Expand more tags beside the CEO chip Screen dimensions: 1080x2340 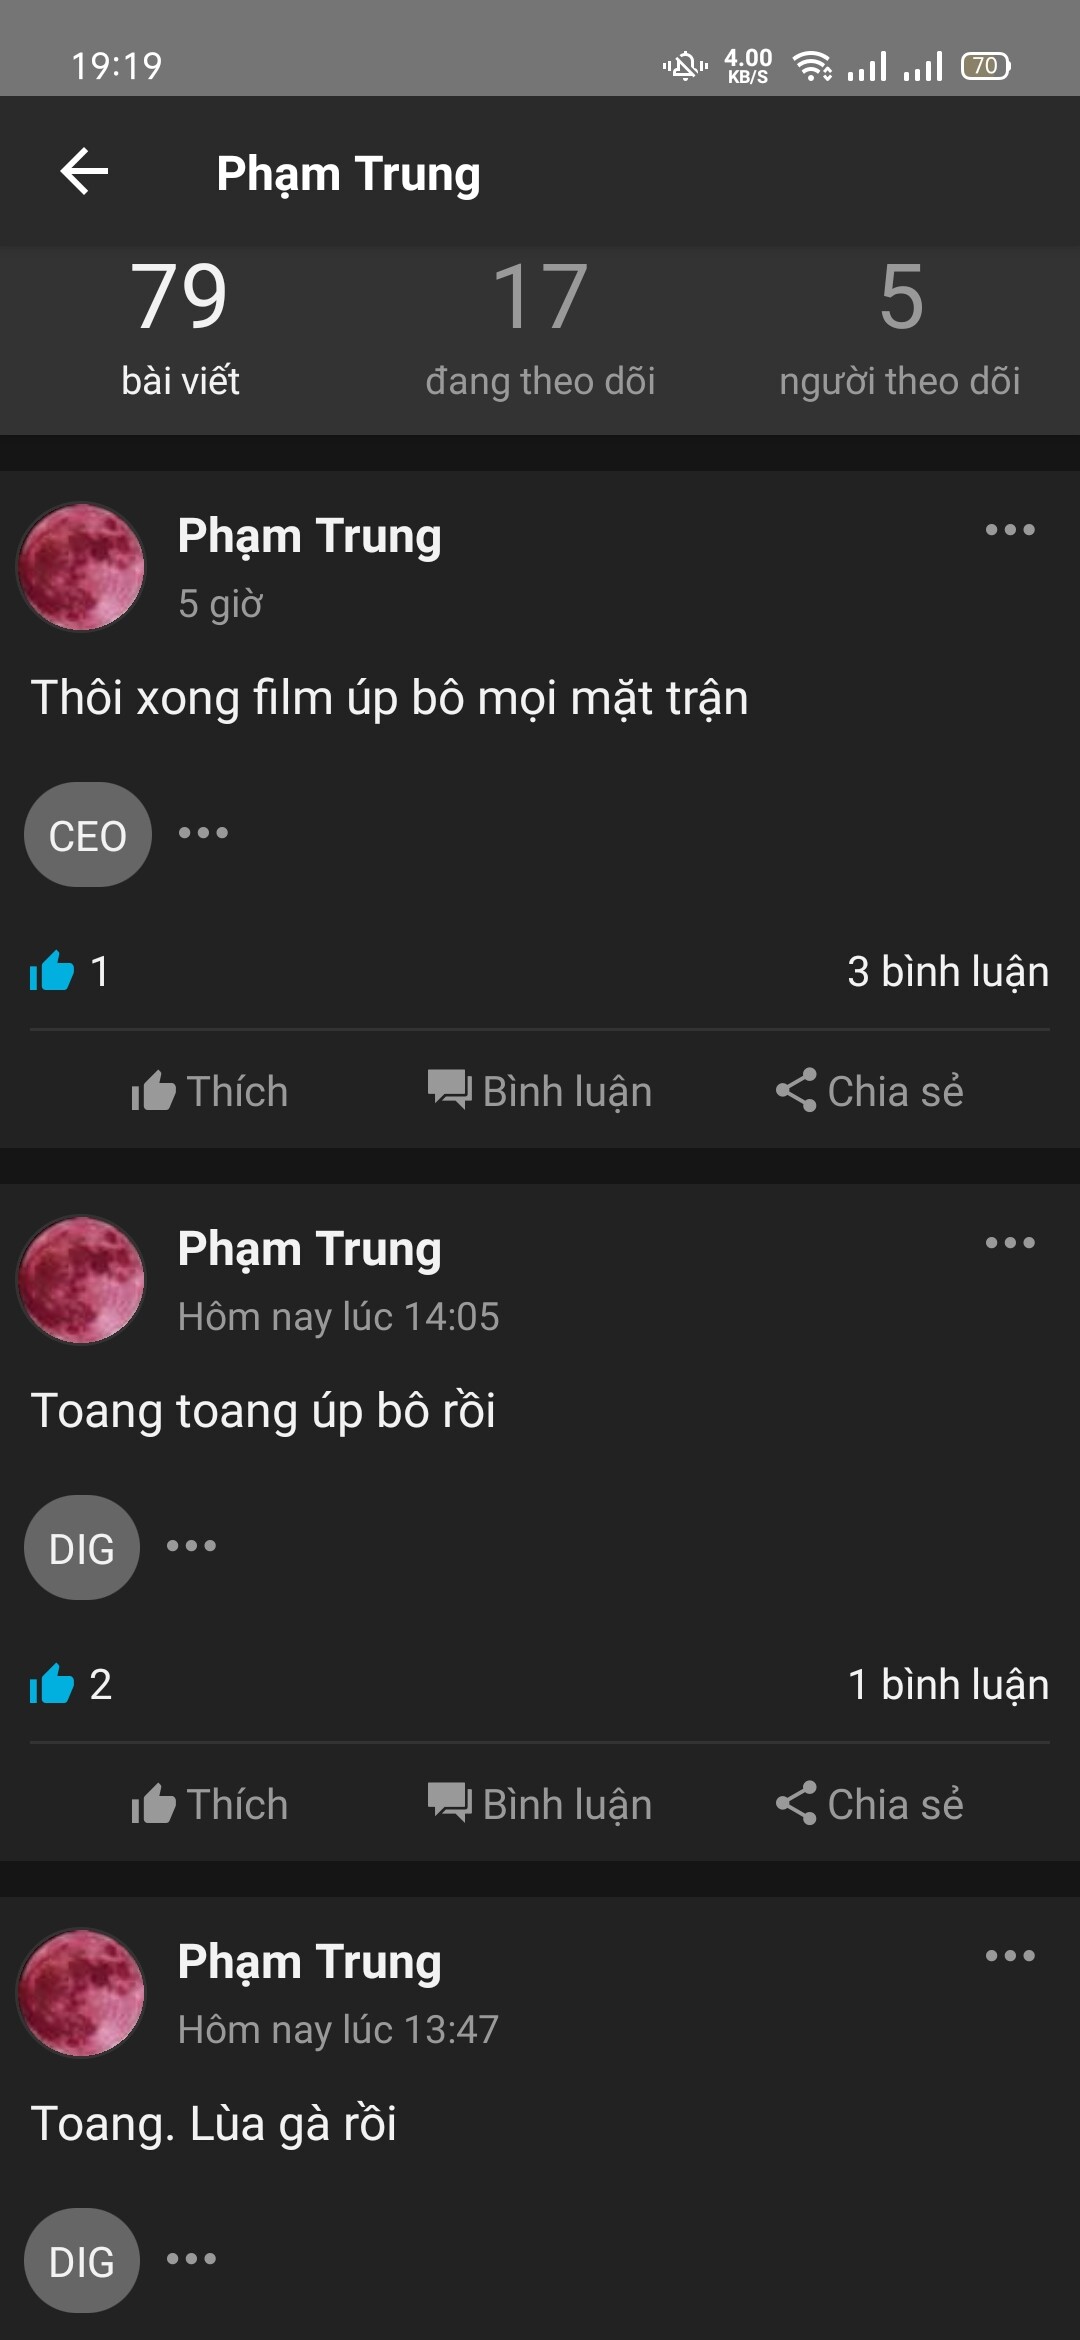pyautogui.click(x=203, y=833)
